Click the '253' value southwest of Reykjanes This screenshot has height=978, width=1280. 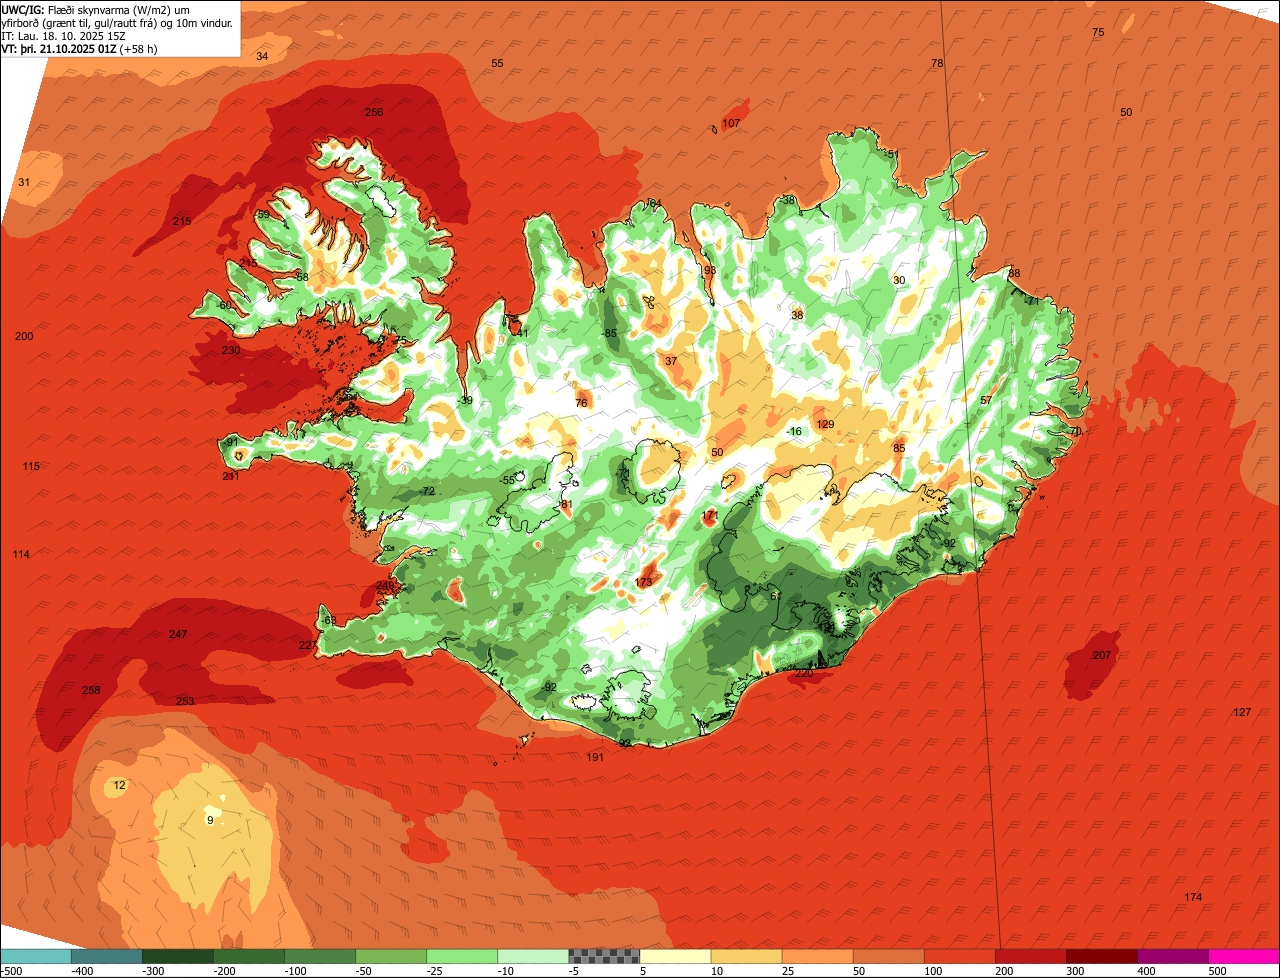tap(185, 701)
